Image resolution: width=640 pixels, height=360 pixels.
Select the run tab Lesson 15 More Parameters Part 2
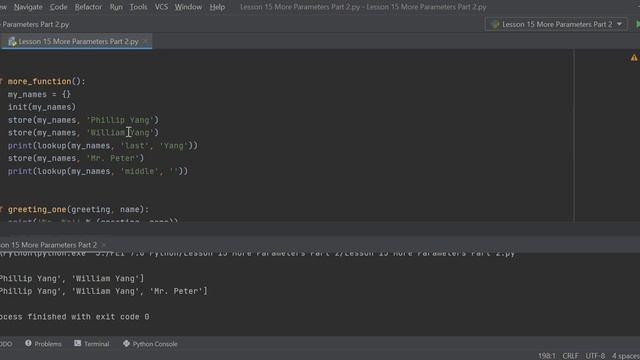click(48, 245)
